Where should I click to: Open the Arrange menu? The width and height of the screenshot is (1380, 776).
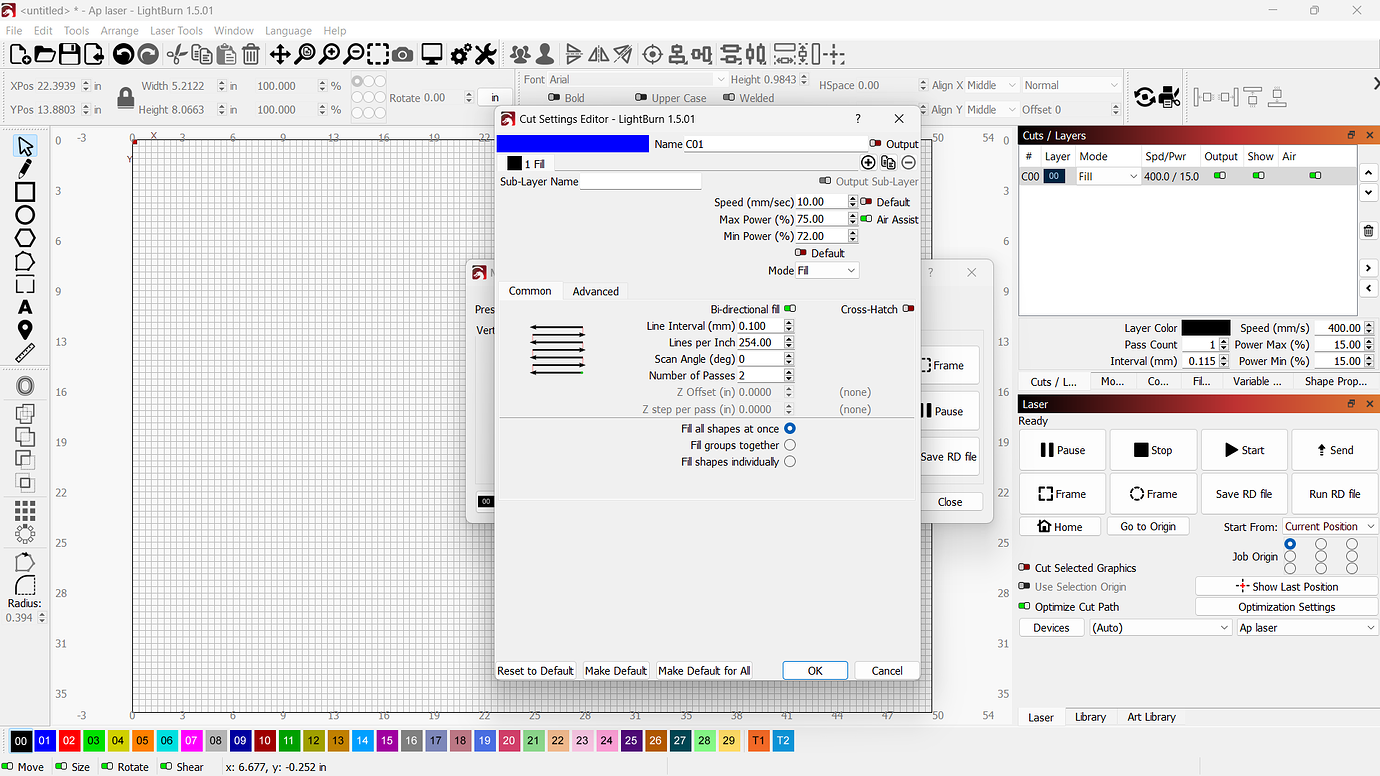tap(120, 30)
